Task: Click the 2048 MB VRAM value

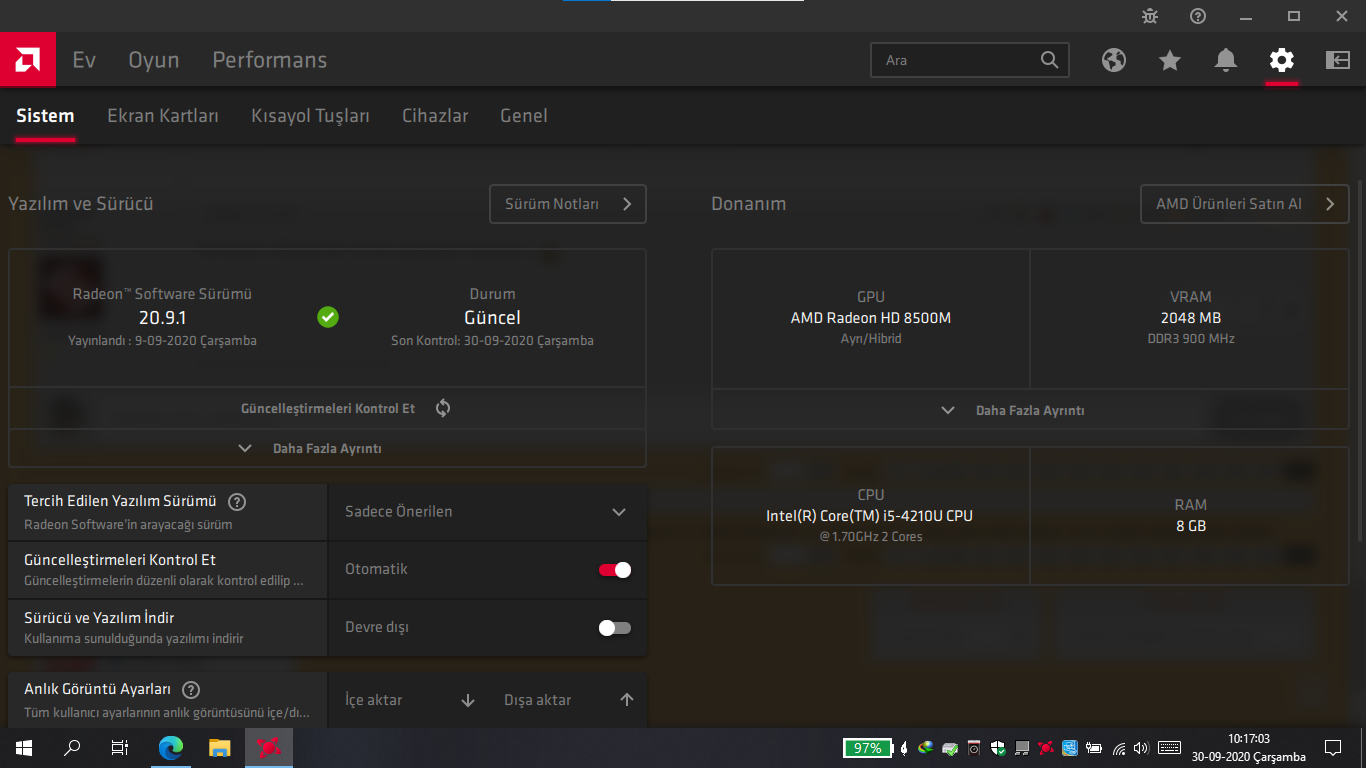Action: (1191, 318)
